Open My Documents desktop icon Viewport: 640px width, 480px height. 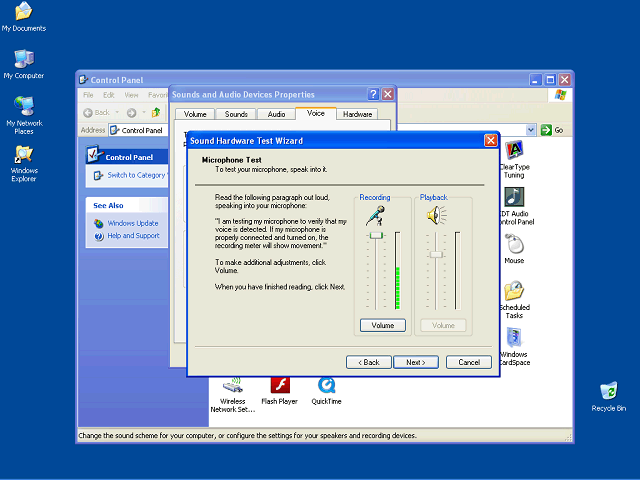(x=24, y=16)
